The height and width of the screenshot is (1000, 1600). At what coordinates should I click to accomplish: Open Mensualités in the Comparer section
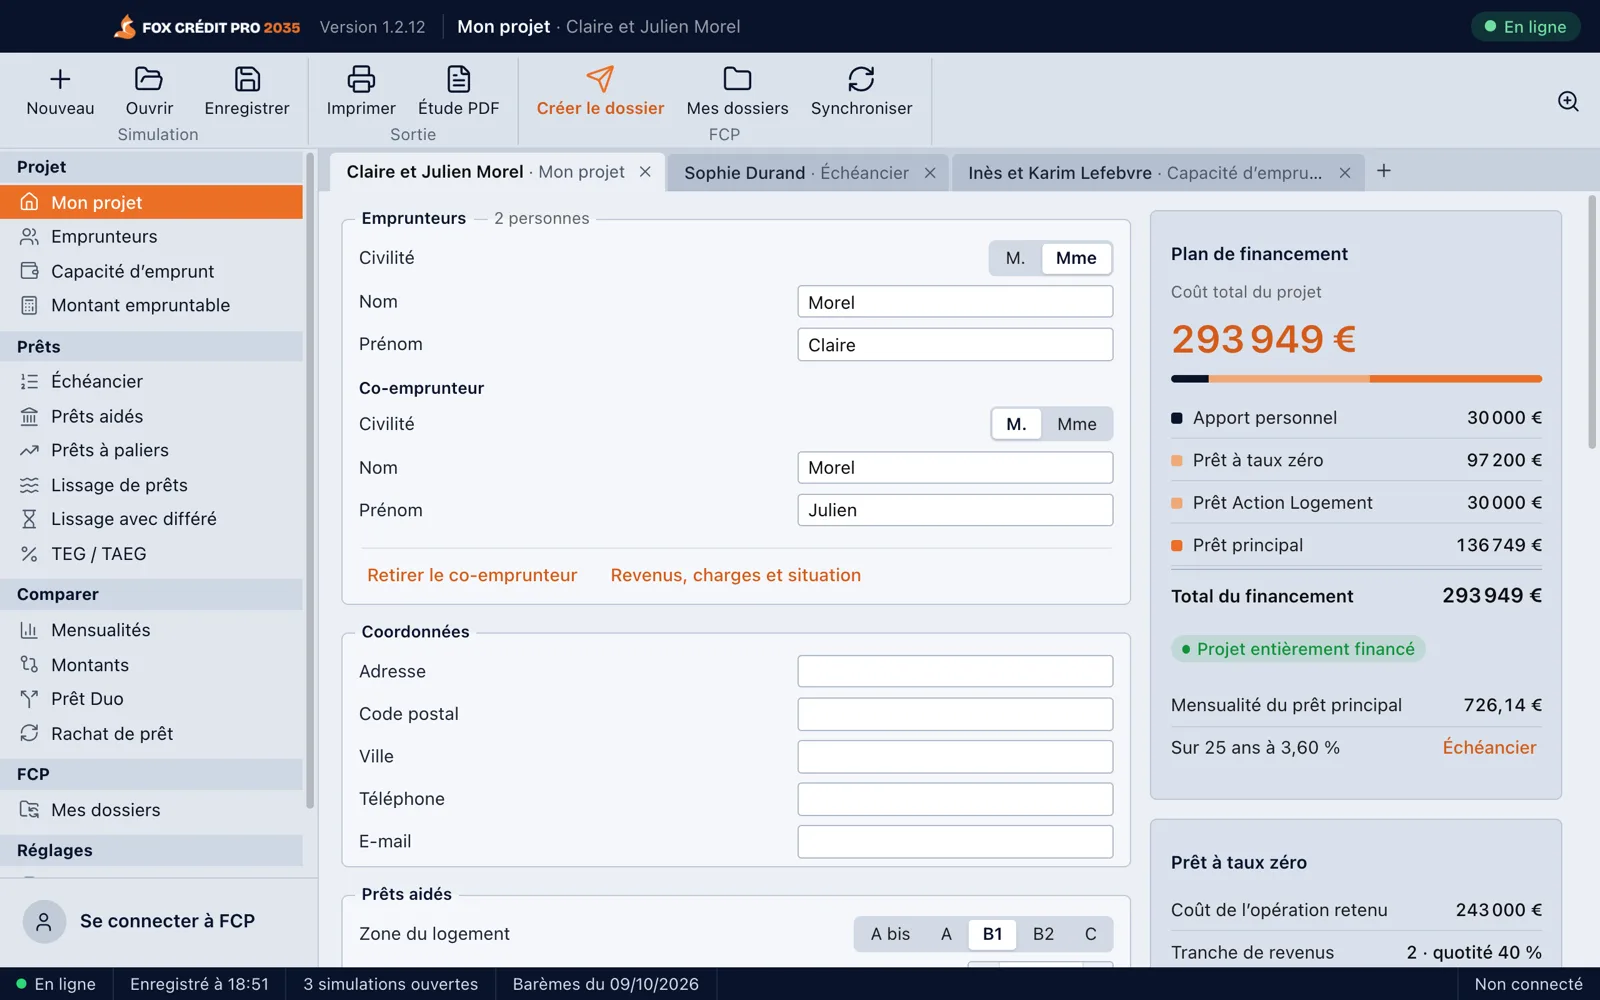(152, 630)
